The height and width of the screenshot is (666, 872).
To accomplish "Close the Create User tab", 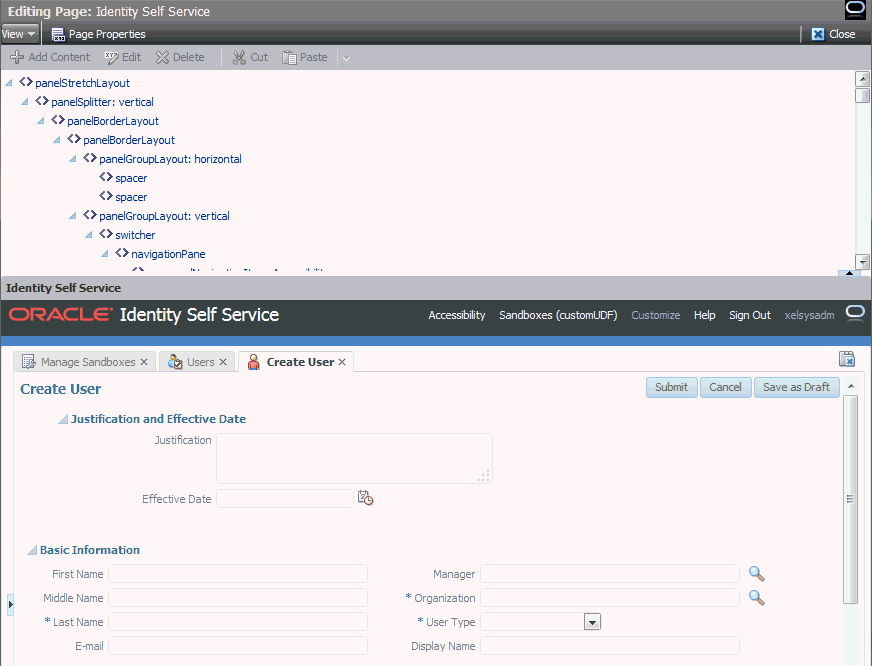I will click(342, 362).
